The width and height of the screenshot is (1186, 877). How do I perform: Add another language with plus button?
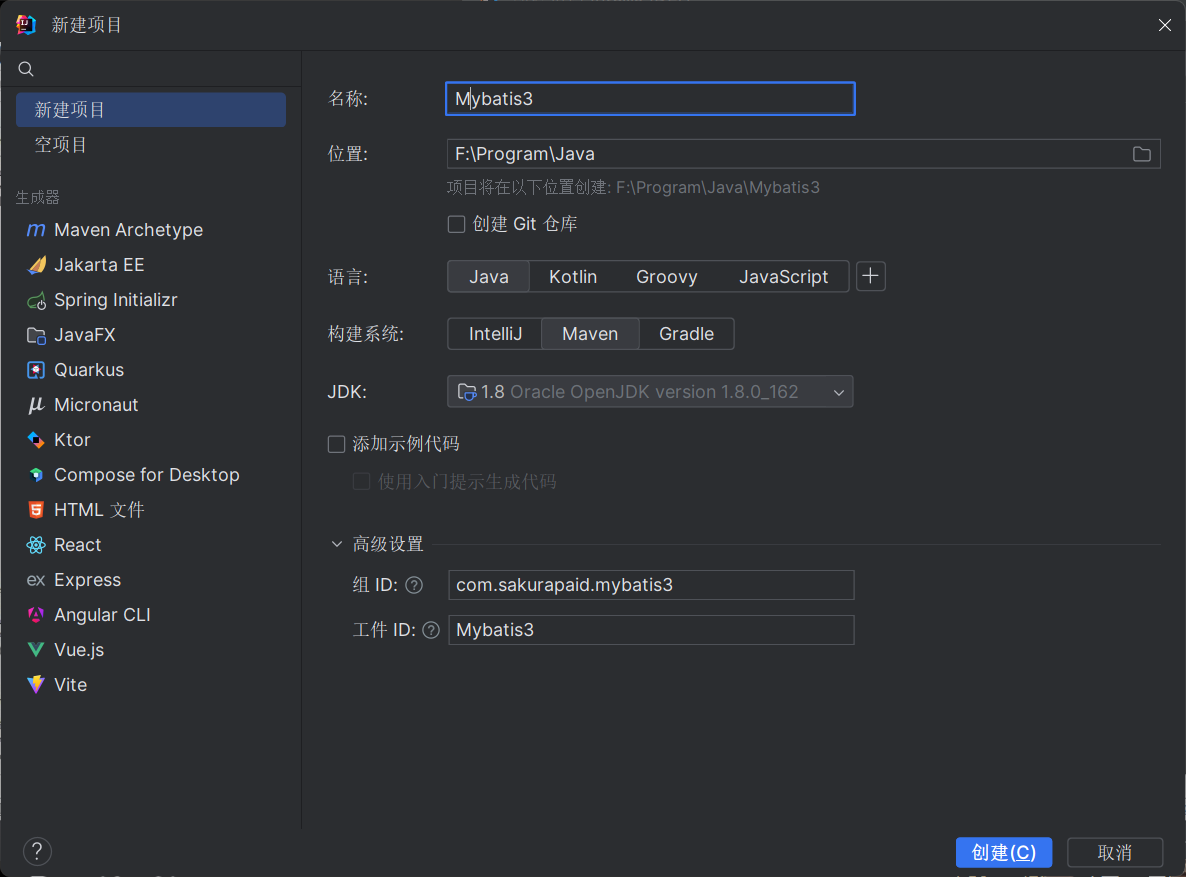pos(871,276)
